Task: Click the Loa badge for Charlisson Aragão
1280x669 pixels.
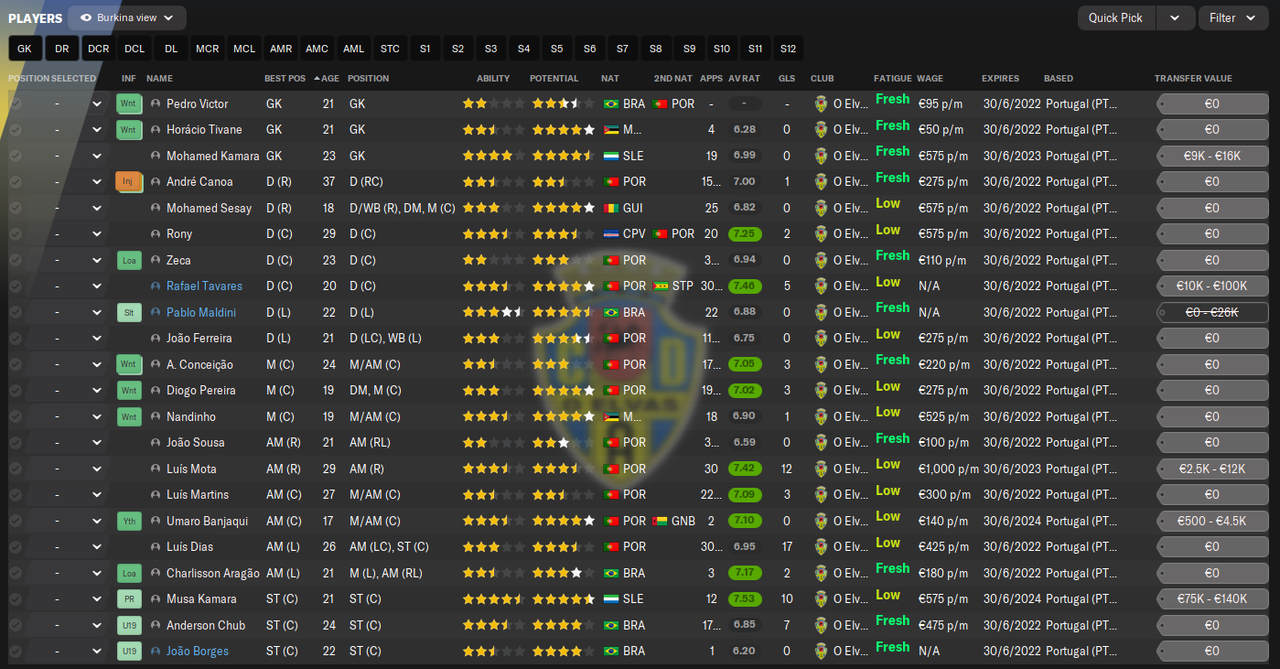Action: click(130, 573)
